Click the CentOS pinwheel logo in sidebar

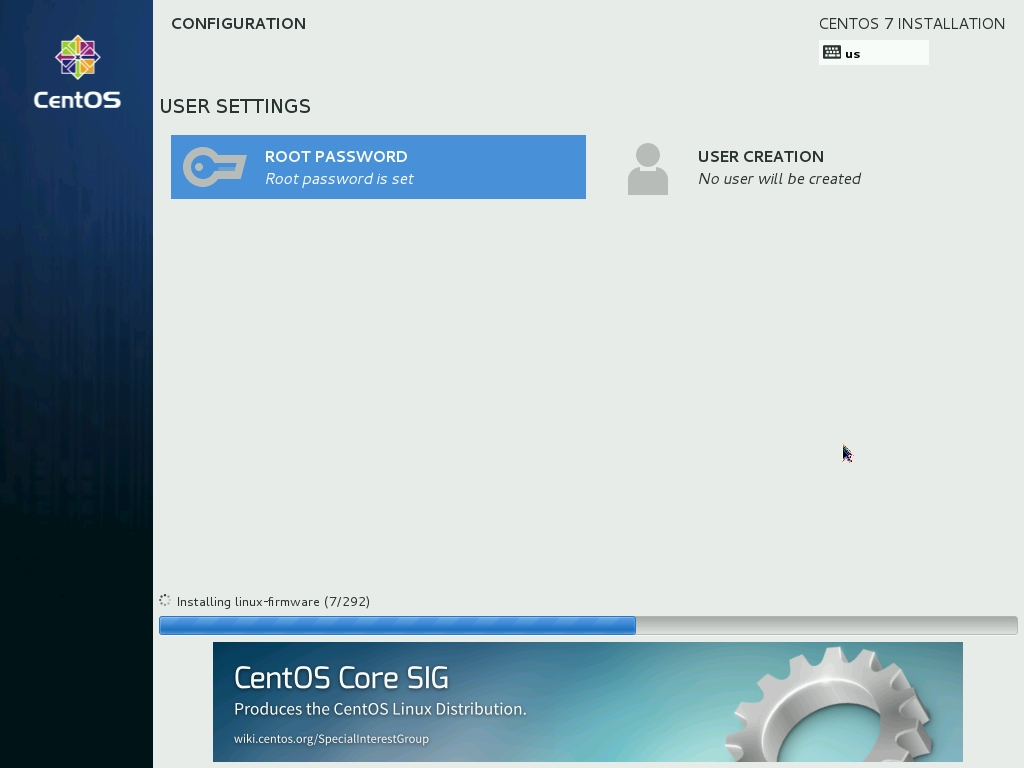[x=77, y=58]
